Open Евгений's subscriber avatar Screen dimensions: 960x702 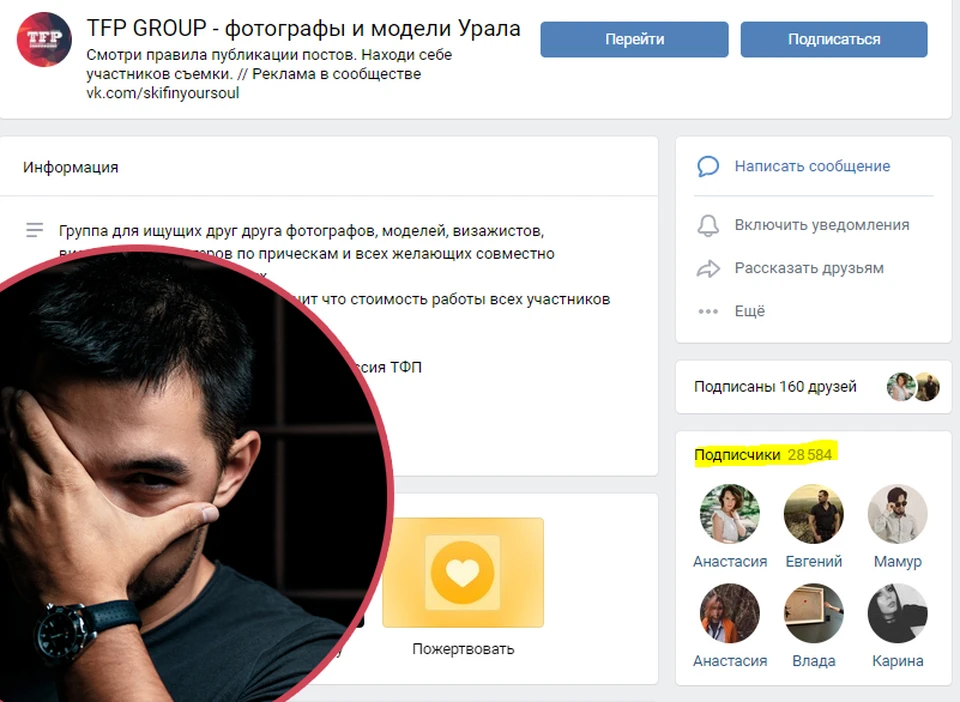coord(814,514)
